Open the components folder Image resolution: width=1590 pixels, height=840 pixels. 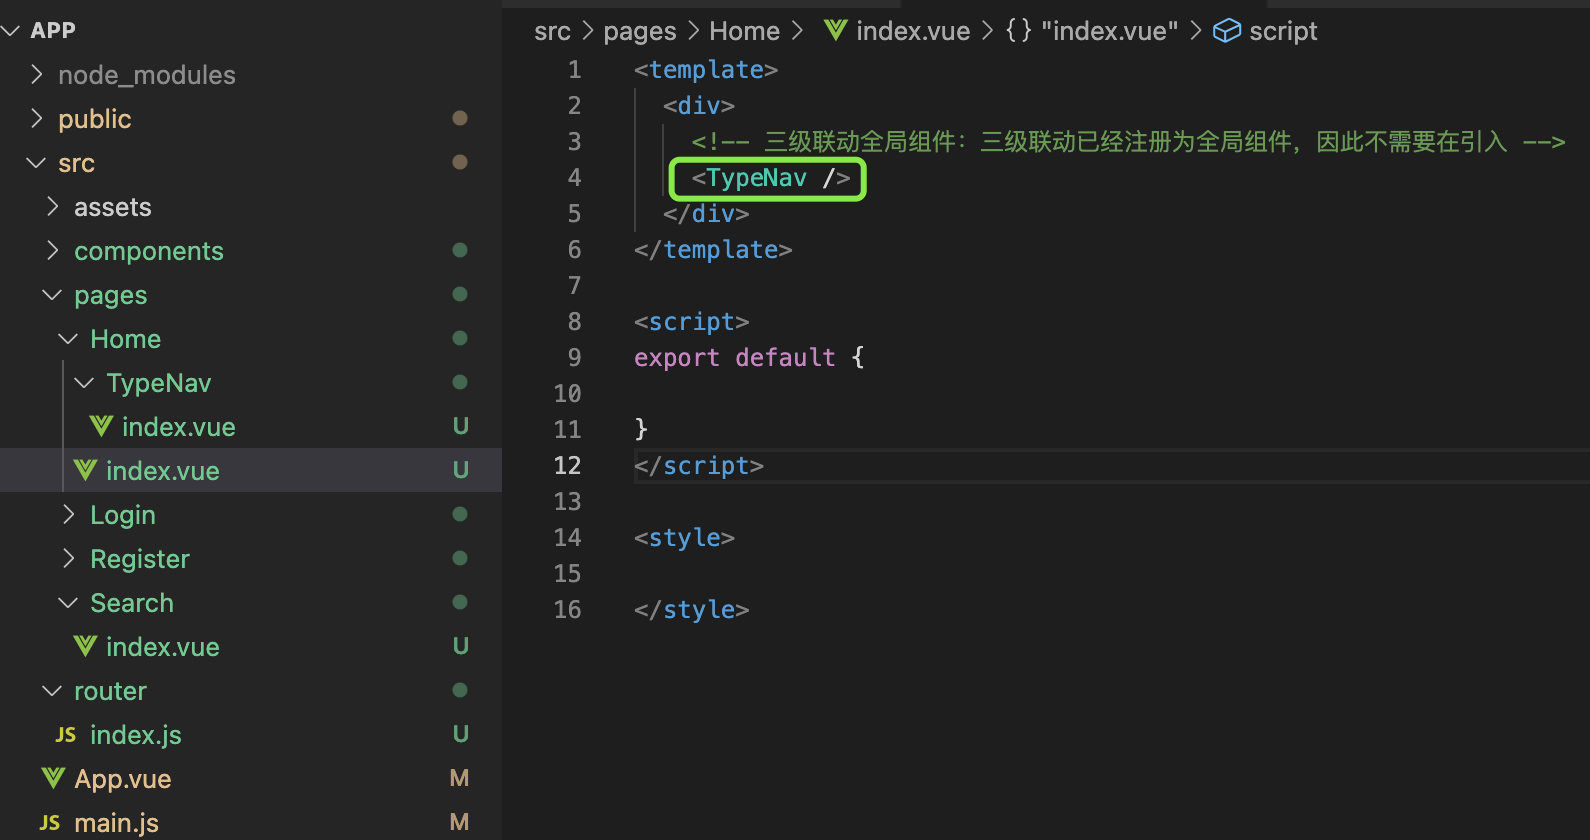(x=148, y=251)
